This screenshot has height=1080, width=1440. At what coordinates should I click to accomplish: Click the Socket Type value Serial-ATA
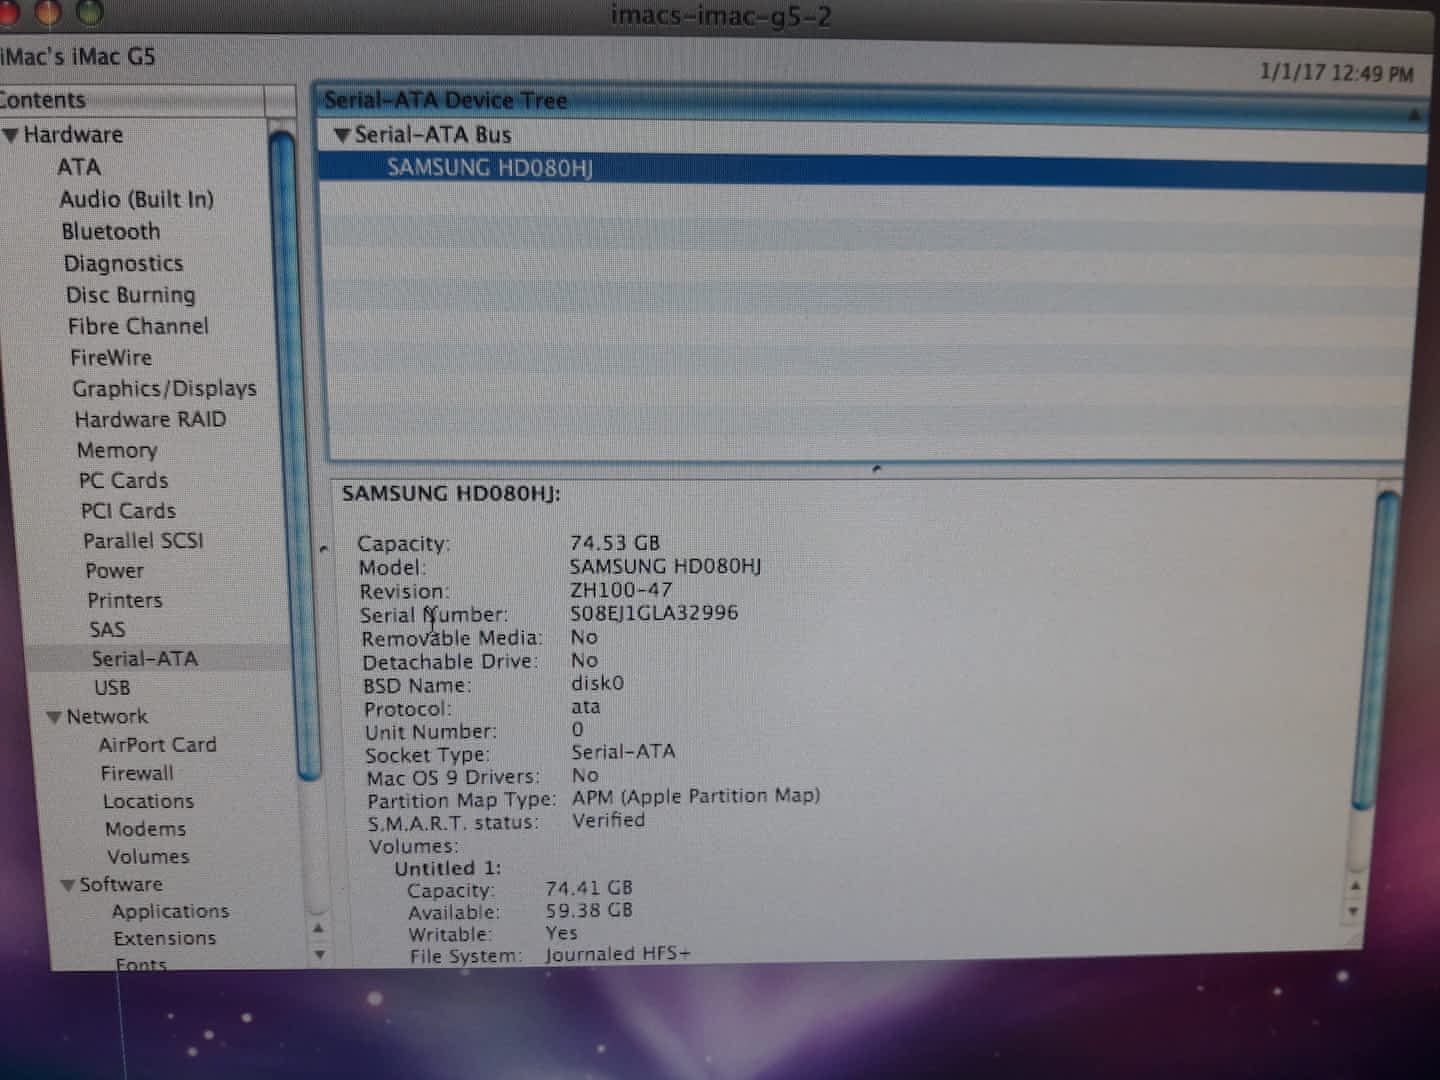623,751
